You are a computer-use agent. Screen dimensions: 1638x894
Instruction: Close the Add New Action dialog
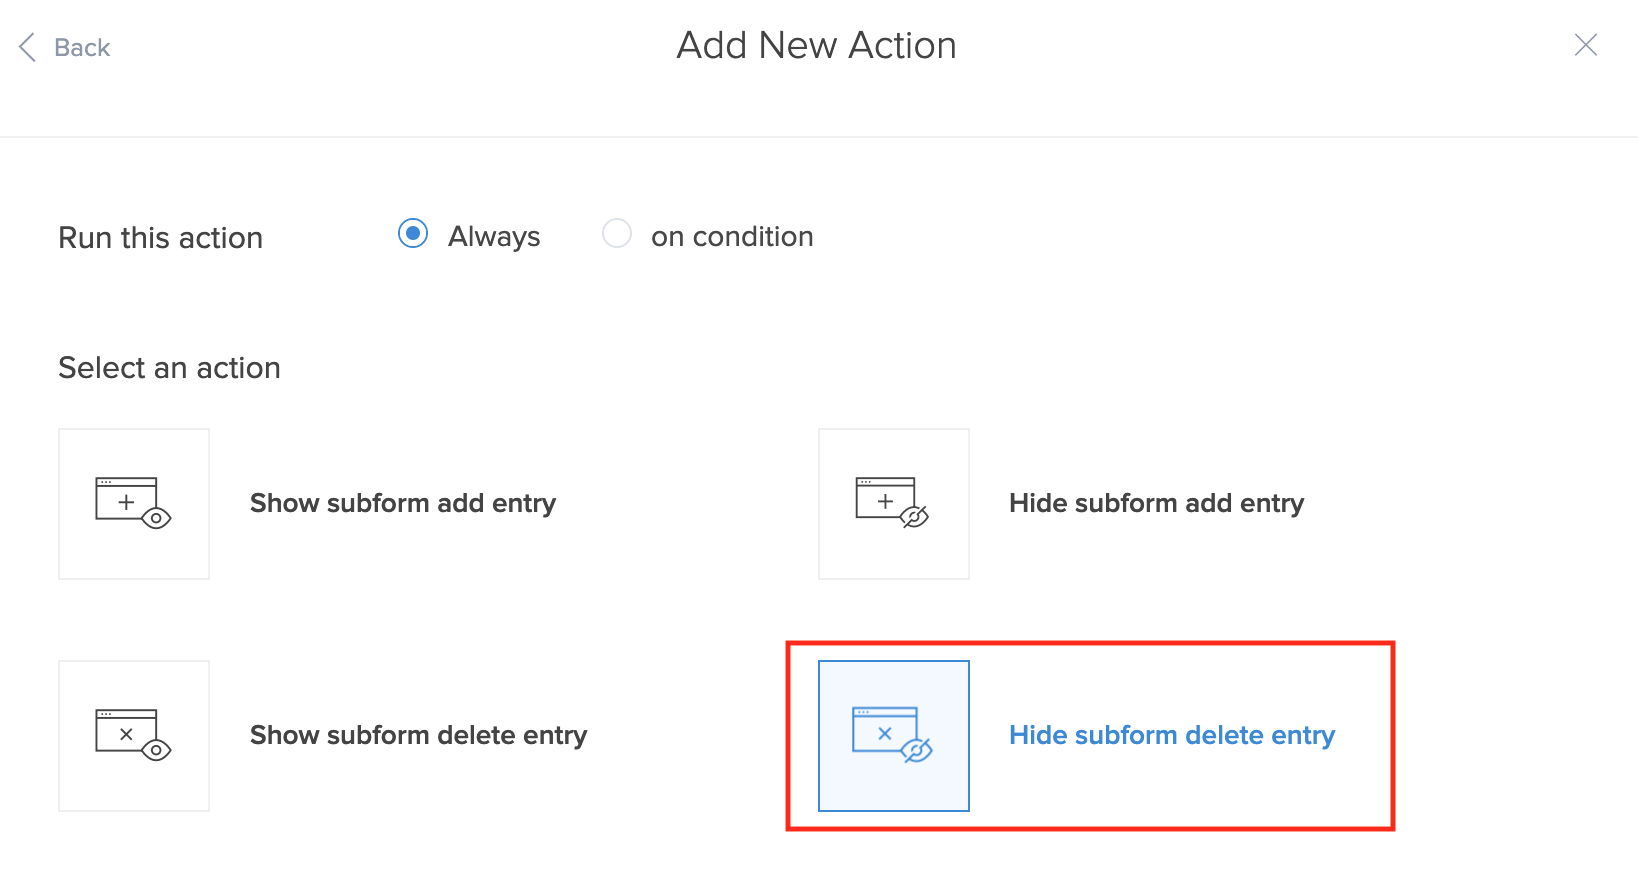click(x=1585, y=45)
